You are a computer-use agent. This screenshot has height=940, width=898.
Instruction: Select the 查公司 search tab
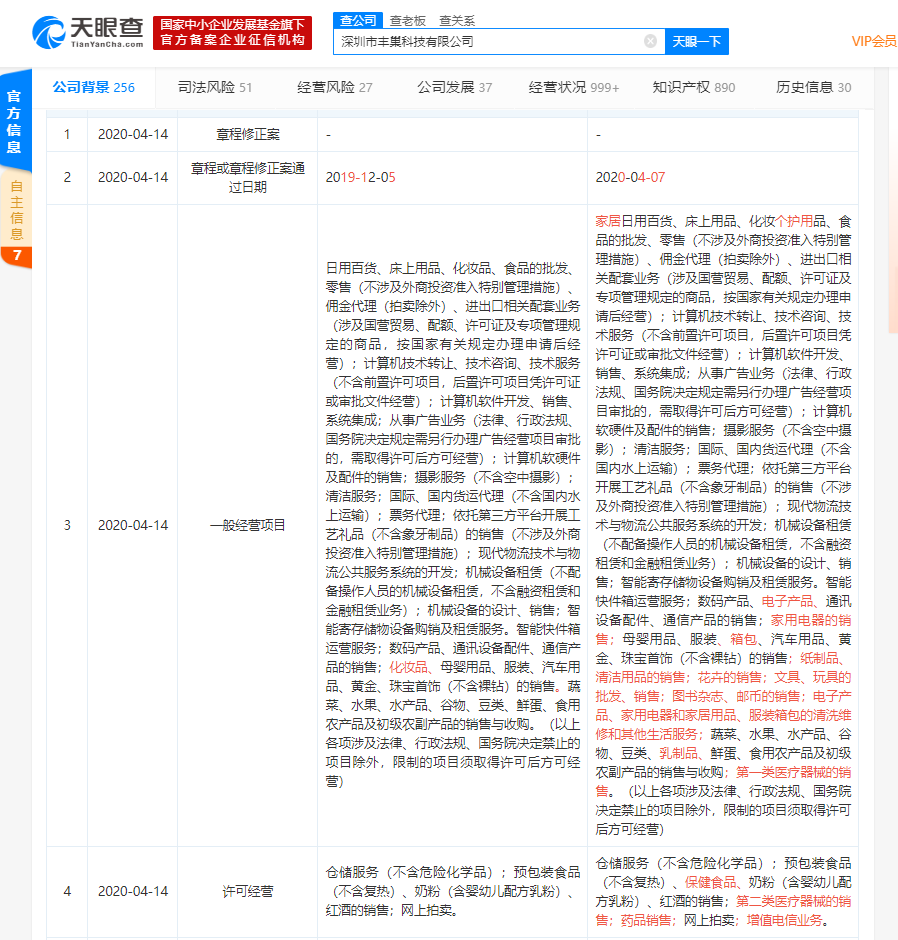click(x=358, y=20)
